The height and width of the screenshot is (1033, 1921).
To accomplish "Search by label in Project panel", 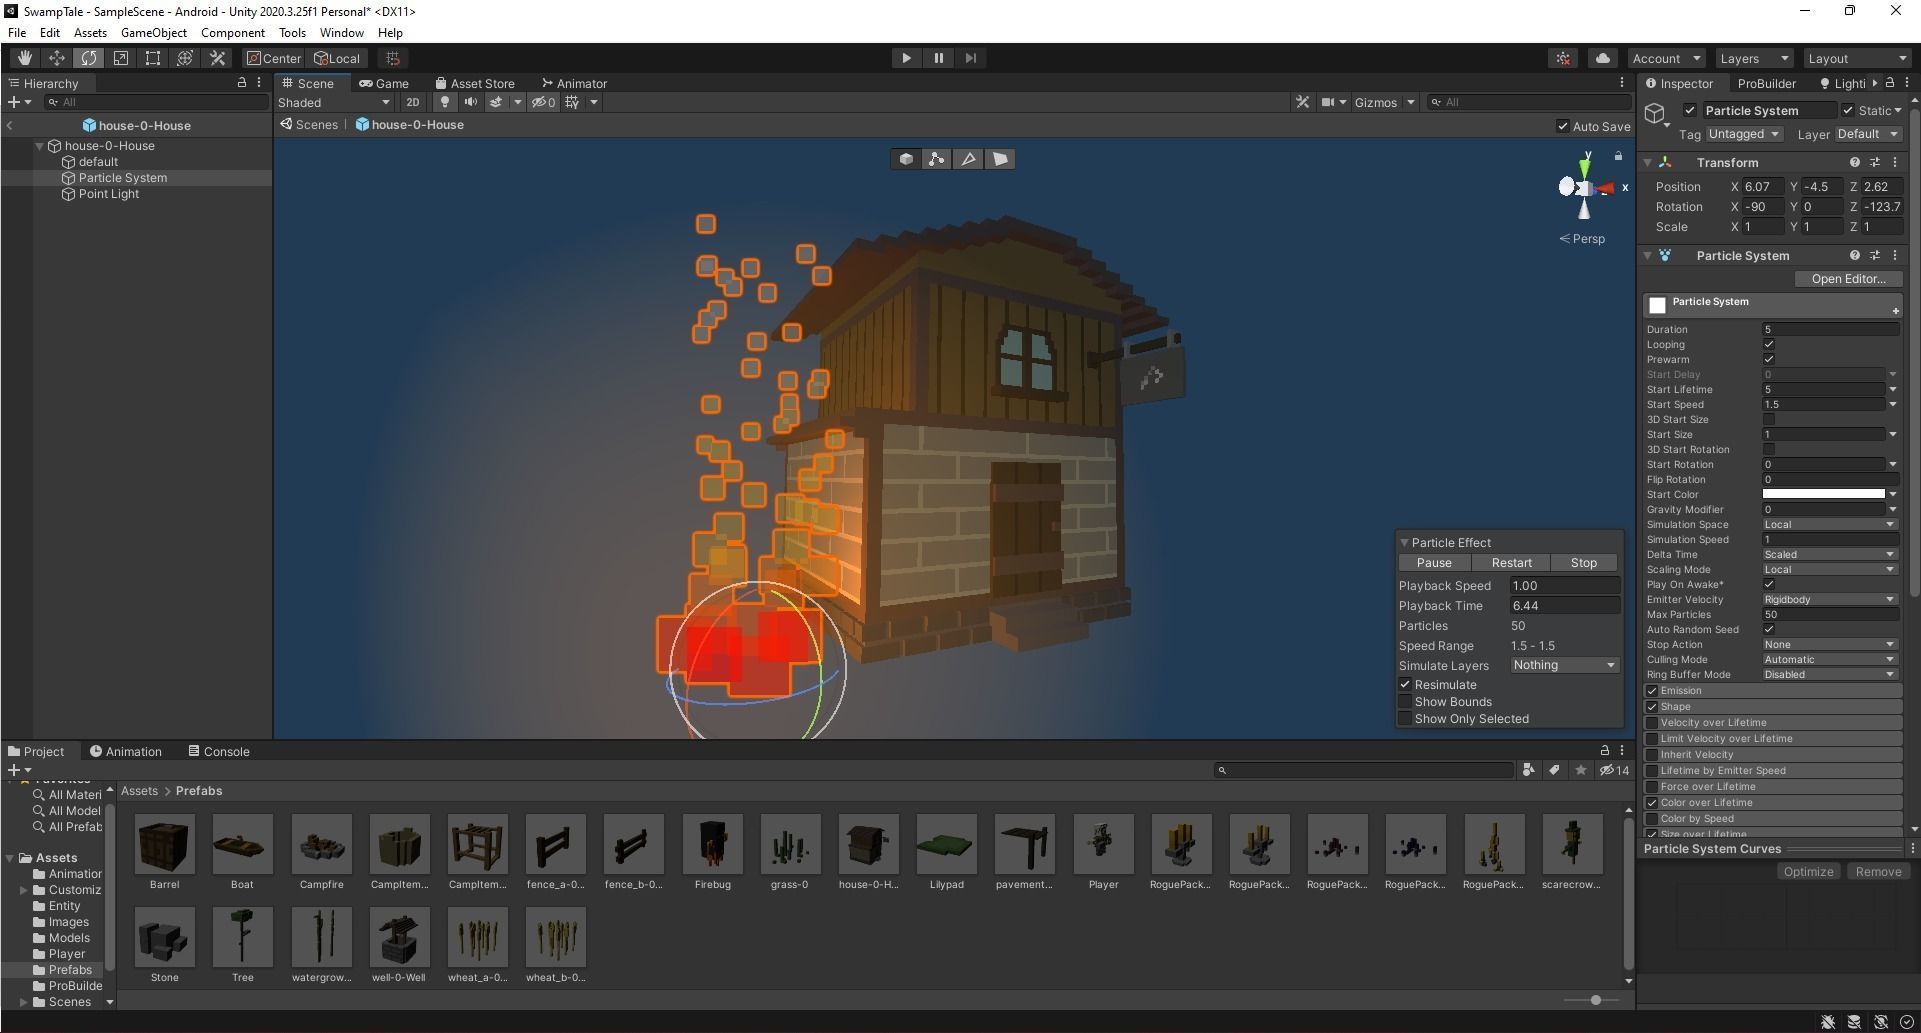I will tap(1554, 770).
